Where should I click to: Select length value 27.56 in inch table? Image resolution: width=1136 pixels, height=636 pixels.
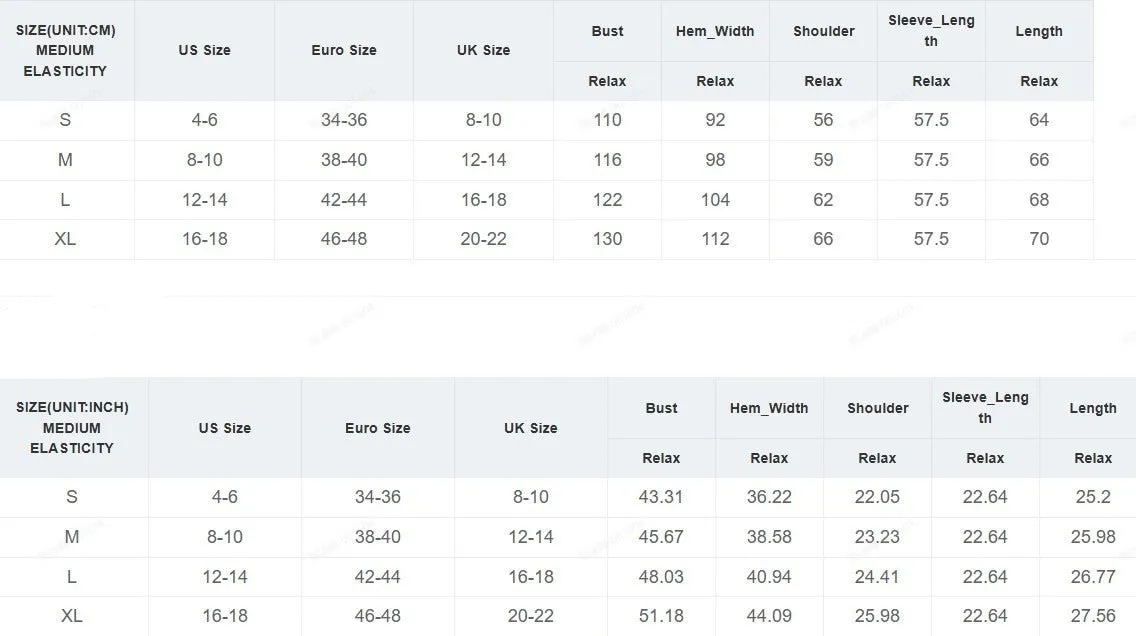pos(1093,616)
